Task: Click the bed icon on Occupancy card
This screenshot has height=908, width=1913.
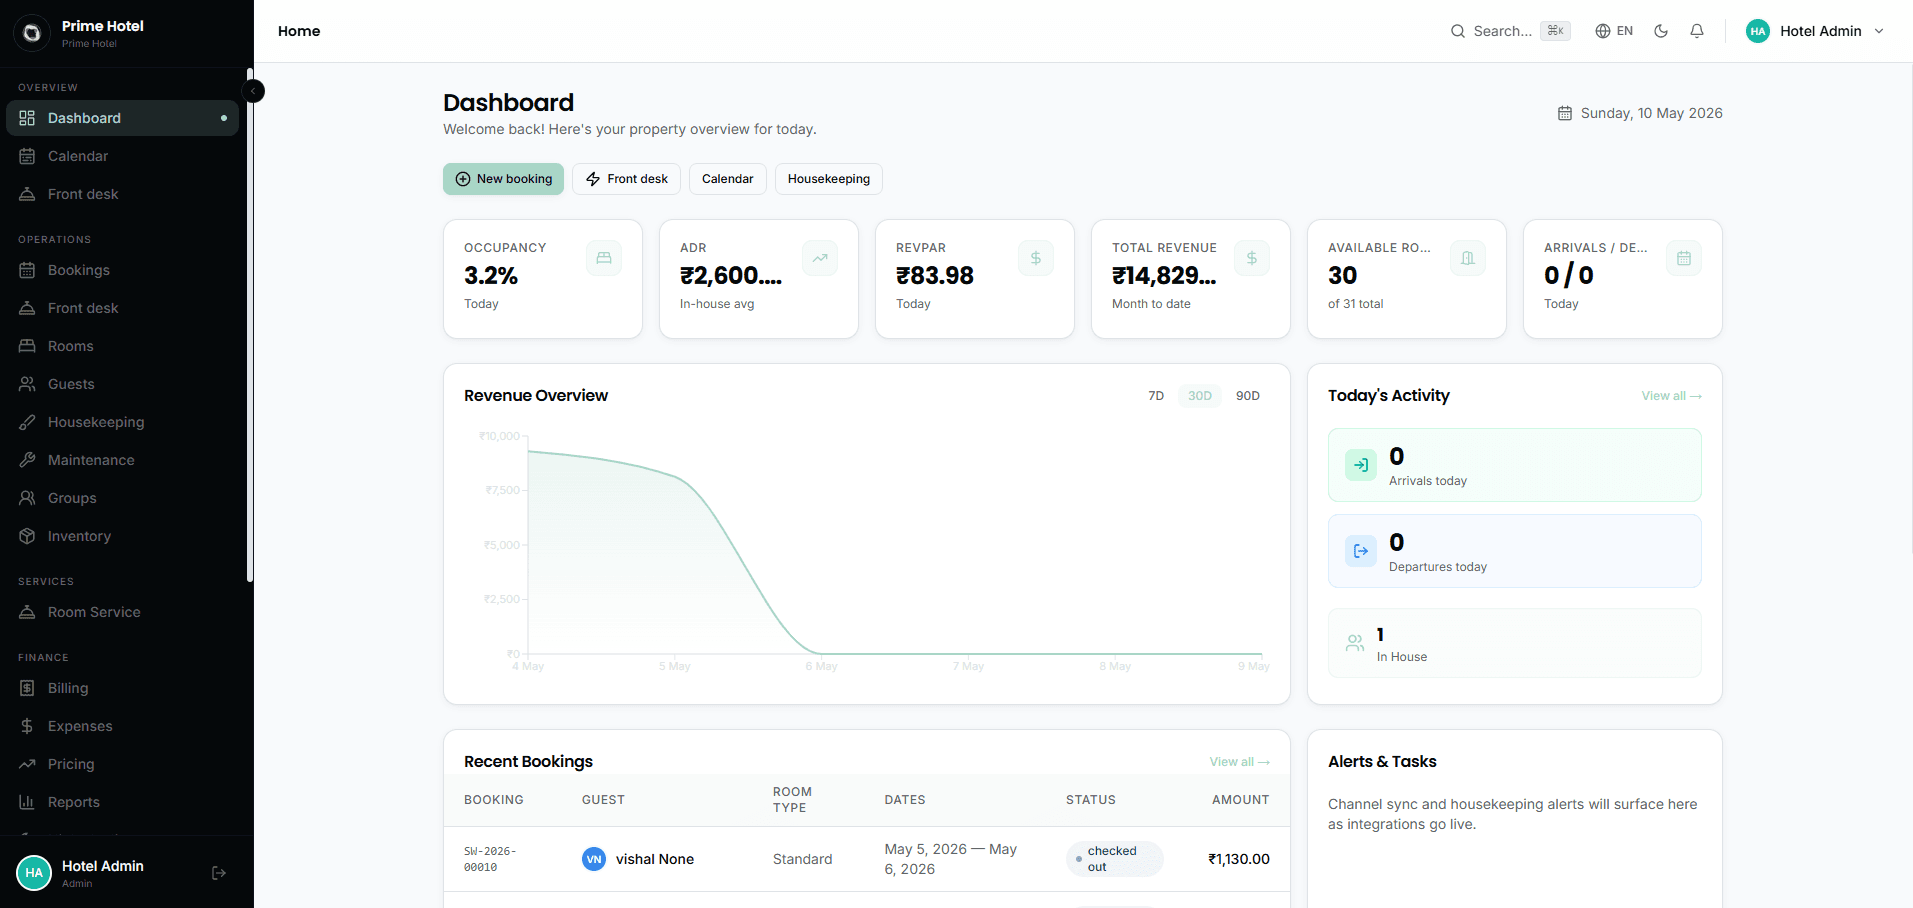Action: [604, 258]
